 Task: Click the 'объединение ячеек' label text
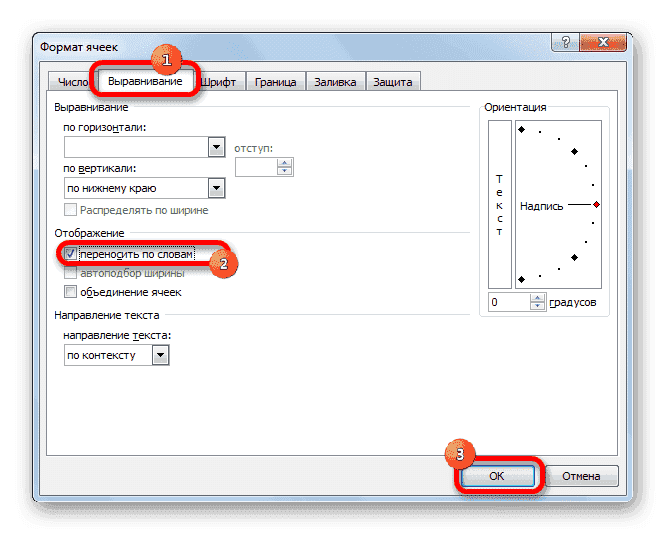coord(131,292)
